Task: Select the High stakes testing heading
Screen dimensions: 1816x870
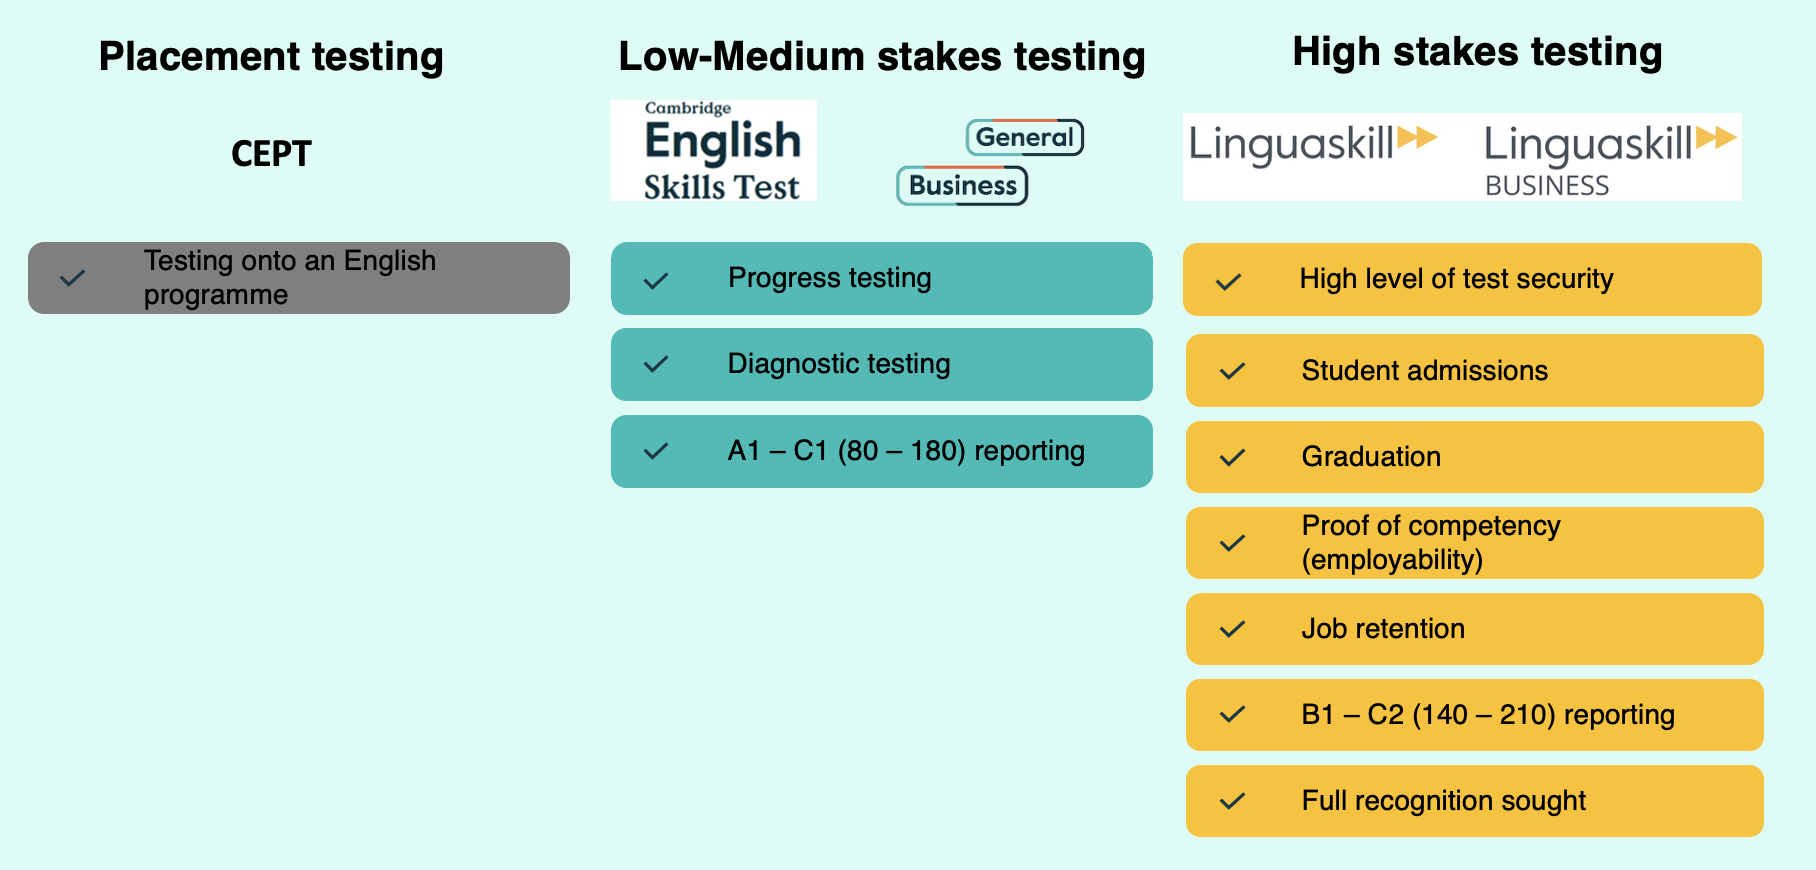Action: point(1477,52)
